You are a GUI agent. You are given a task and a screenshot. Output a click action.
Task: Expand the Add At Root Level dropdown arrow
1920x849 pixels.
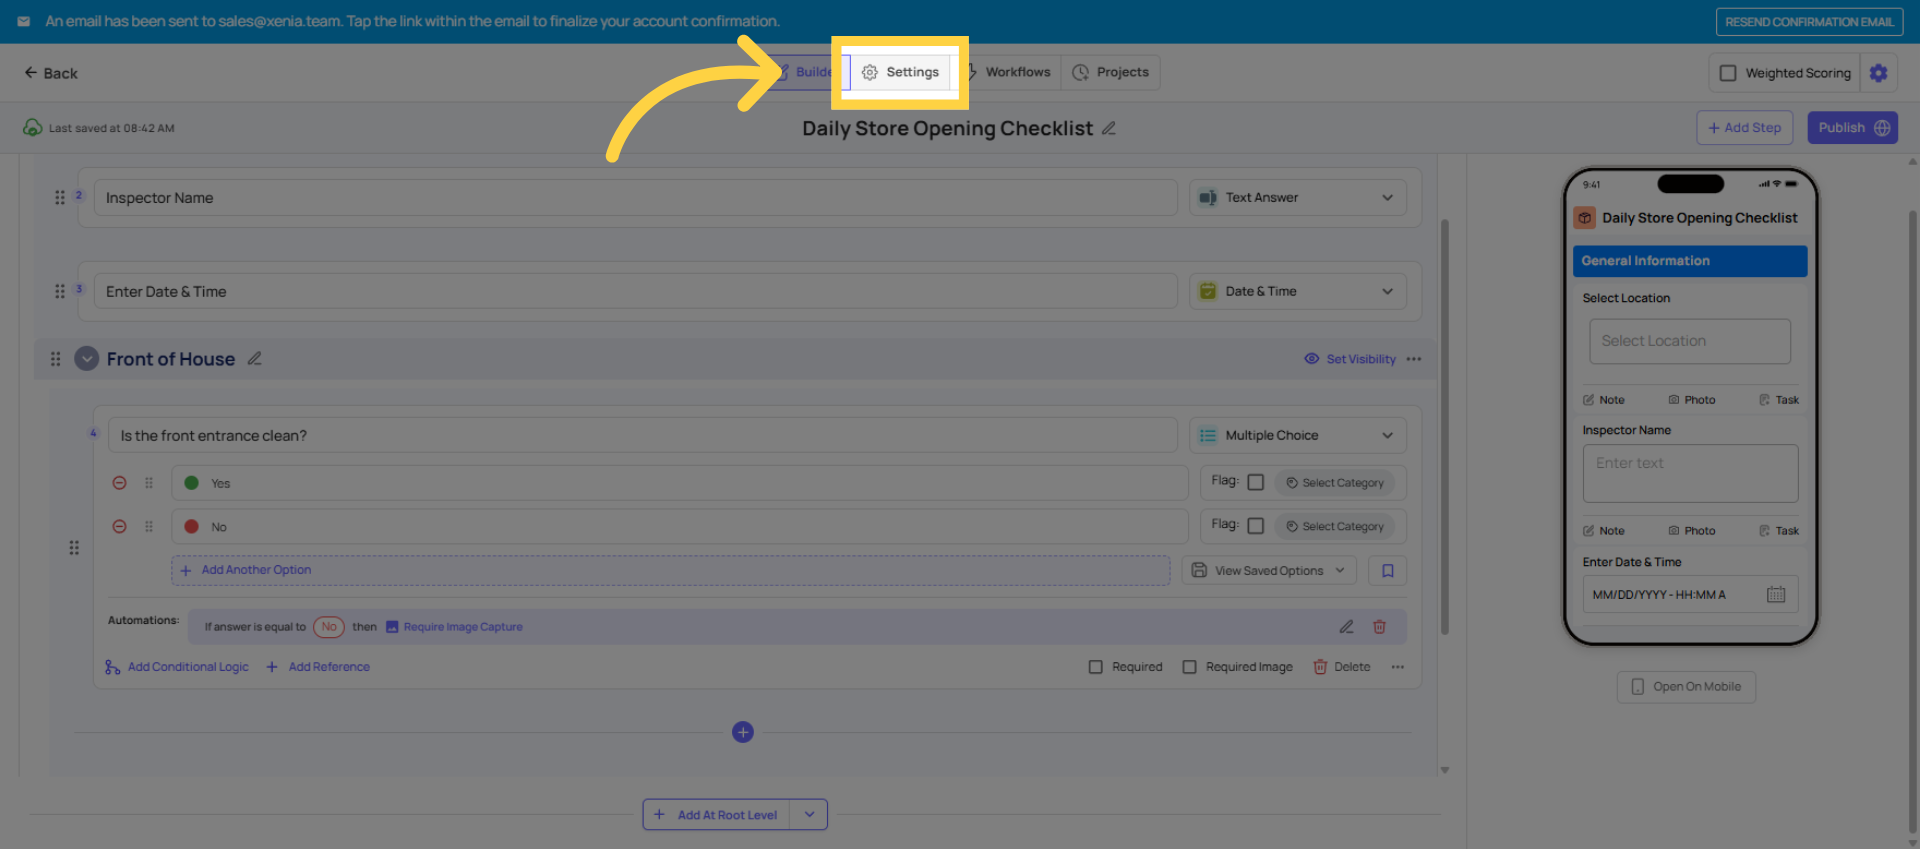pos(809,815)
